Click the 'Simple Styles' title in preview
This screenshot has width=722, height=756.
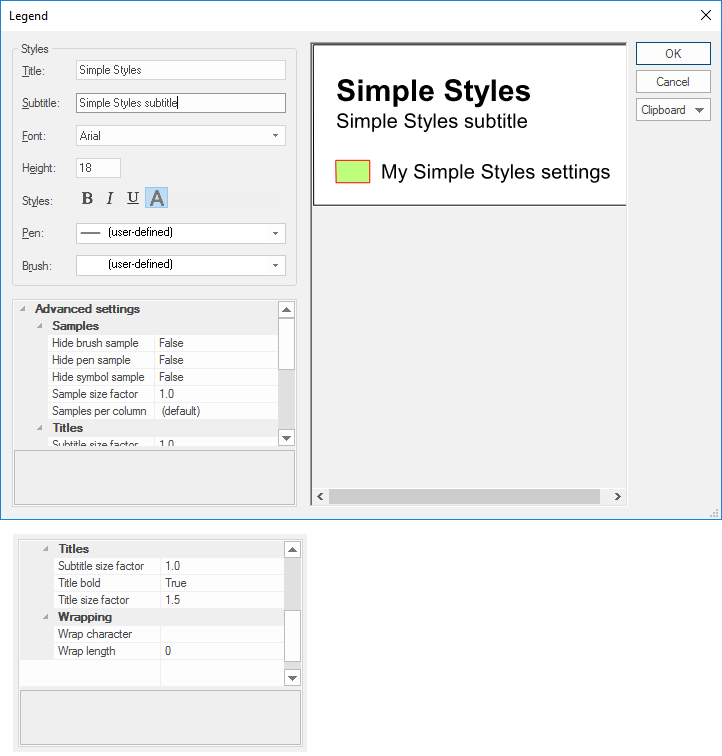pos(433,91)
